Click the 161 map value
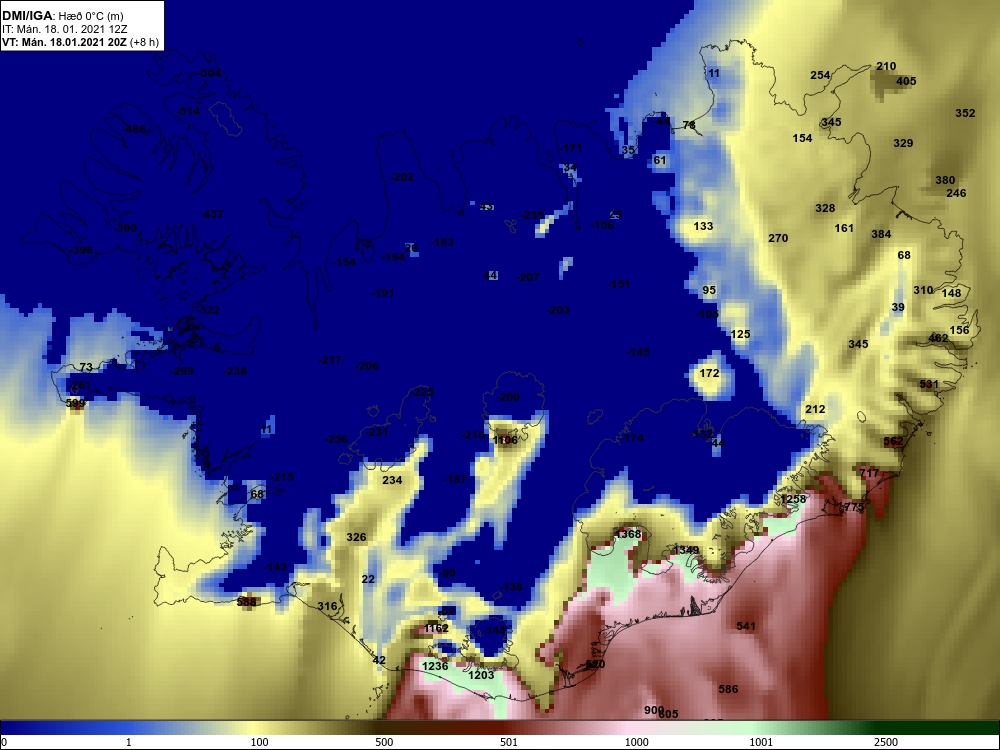1000x750 pixels. click(844, 228)
